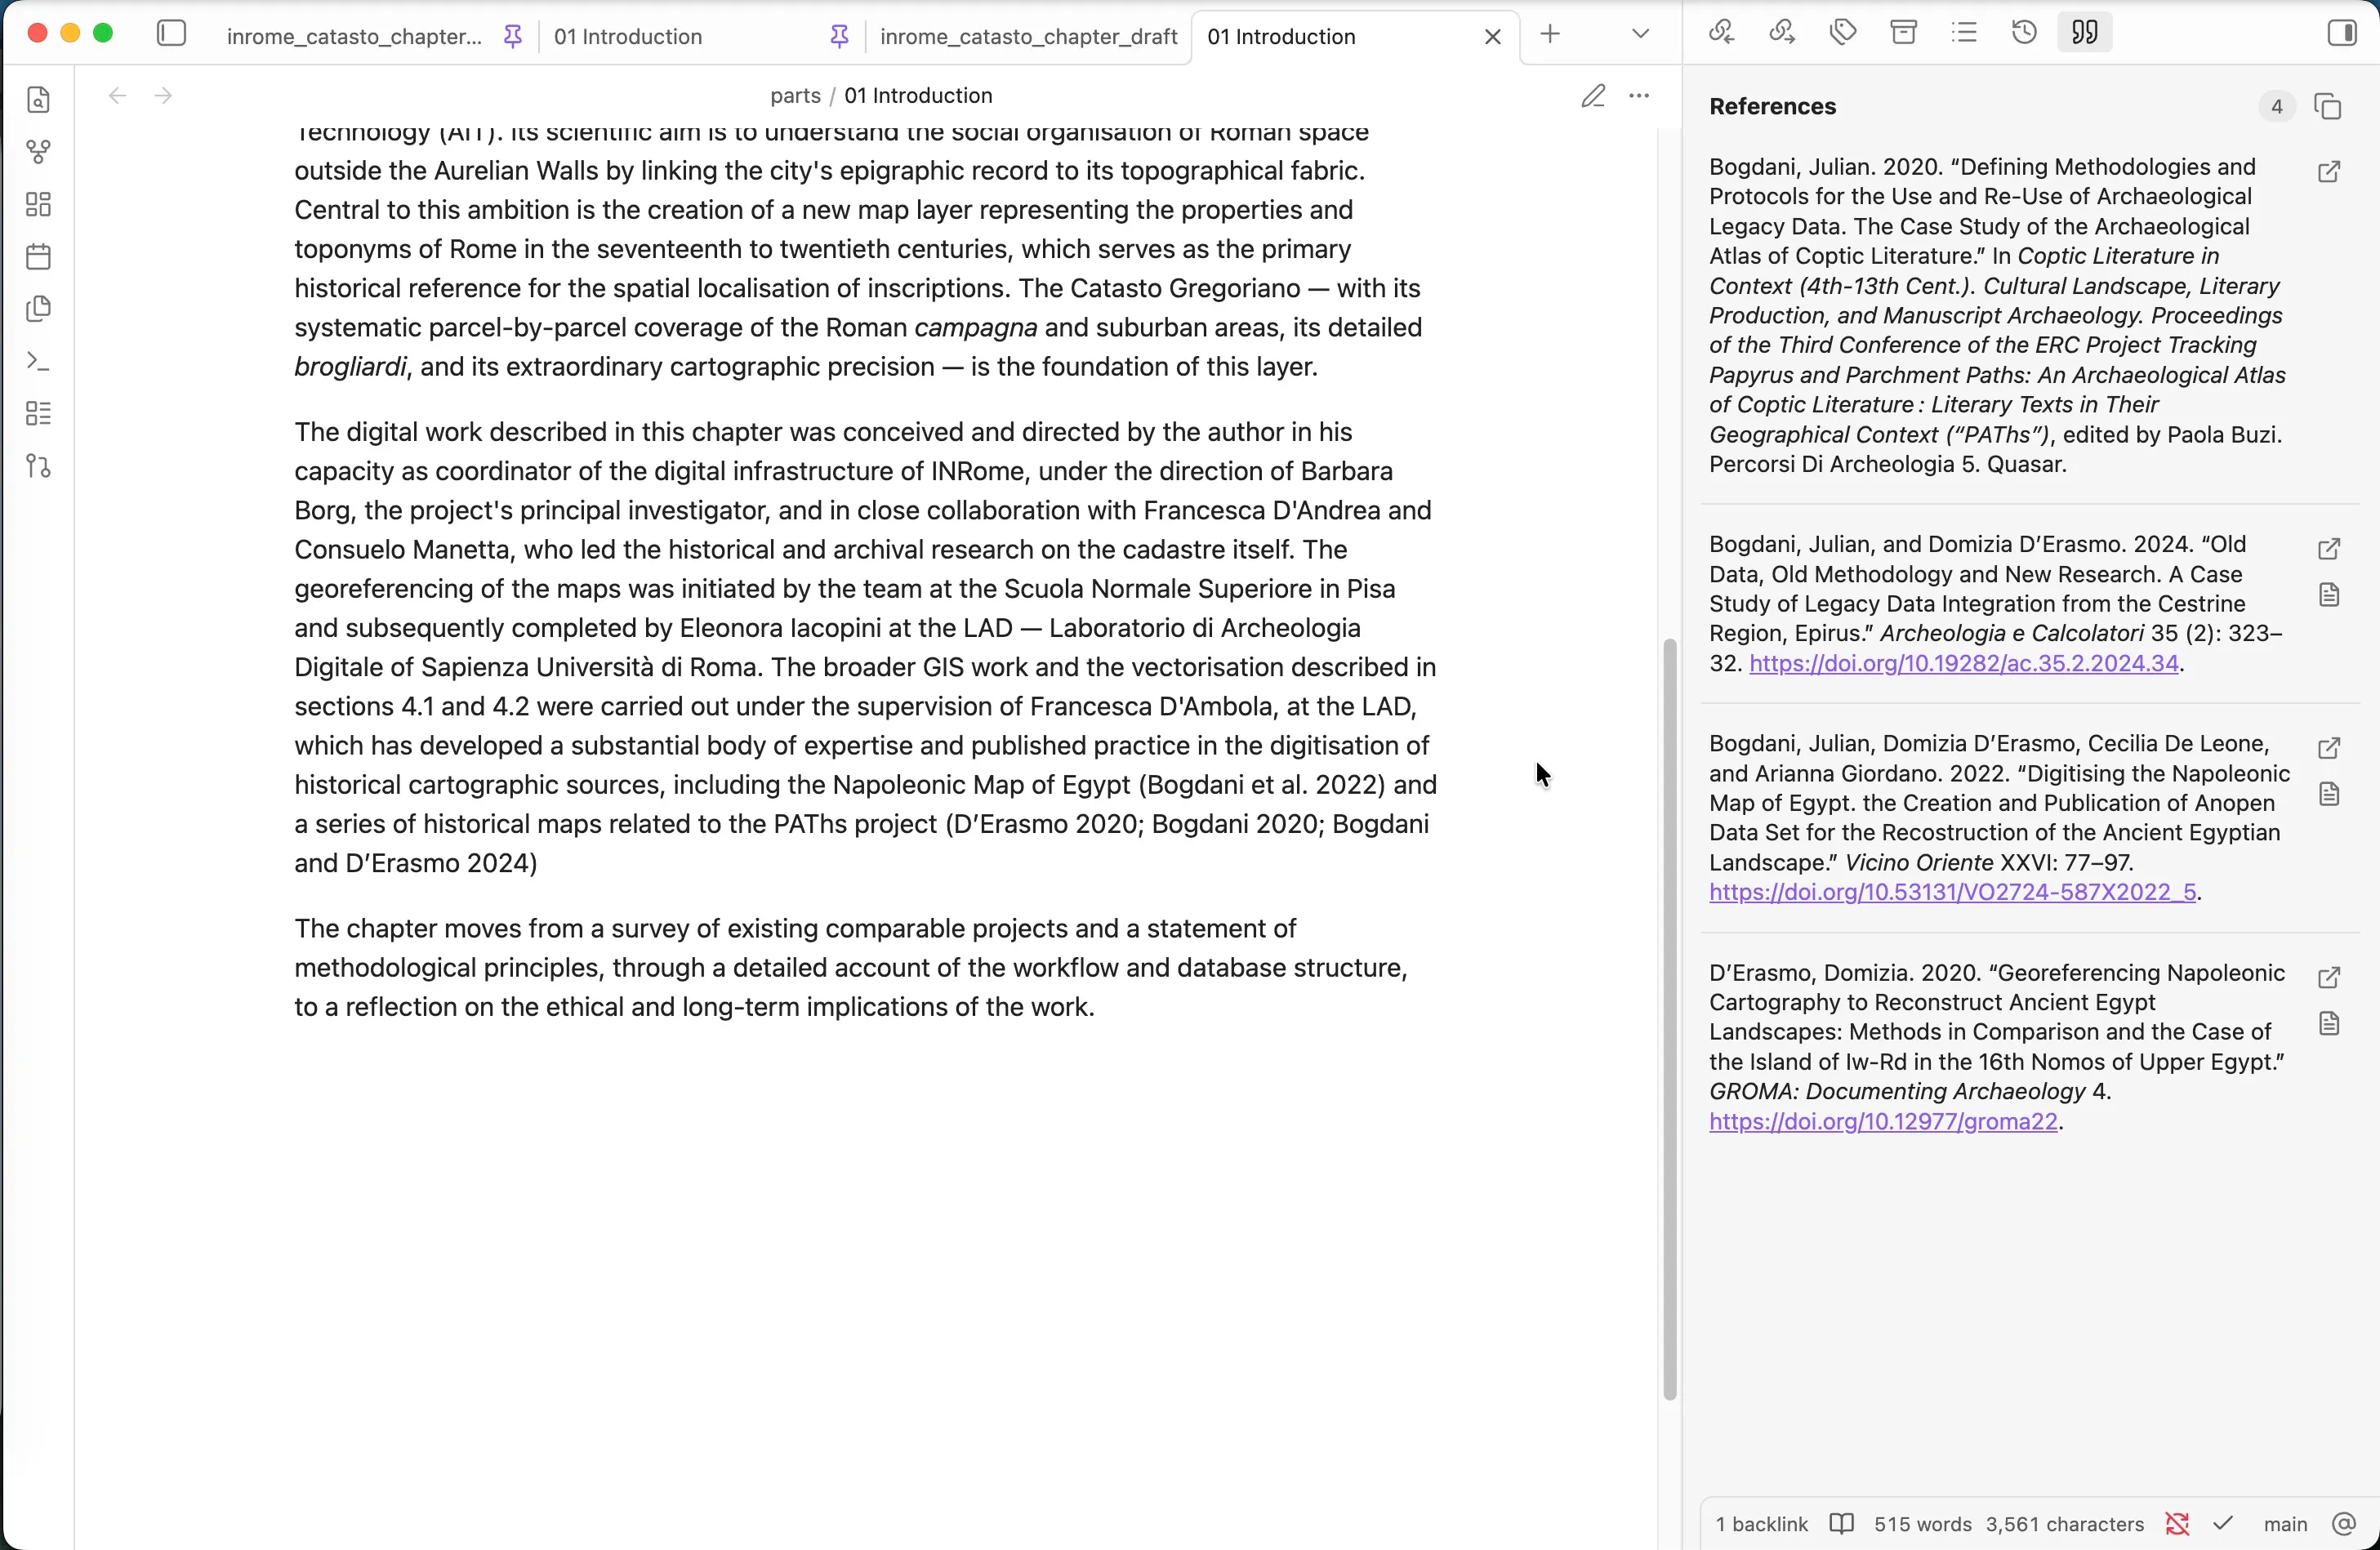Open the graph view icon in the ribbon

pos(38,152)
